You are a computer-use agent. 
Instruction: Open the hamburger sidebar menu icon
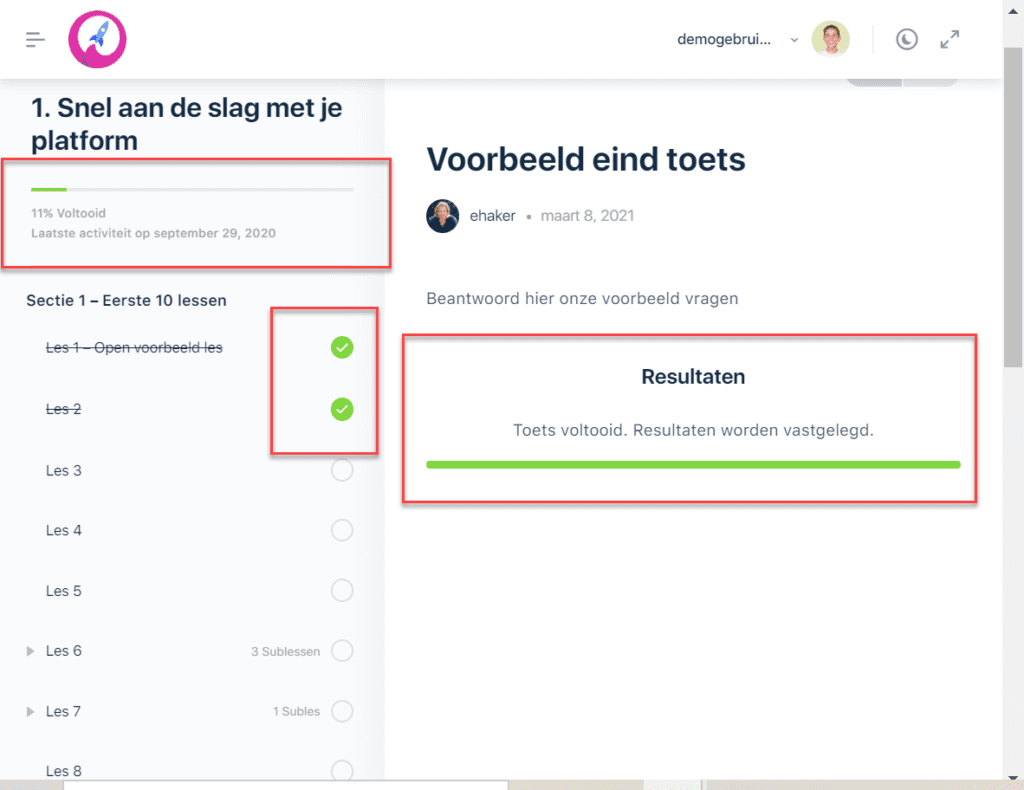coord(35,40)
